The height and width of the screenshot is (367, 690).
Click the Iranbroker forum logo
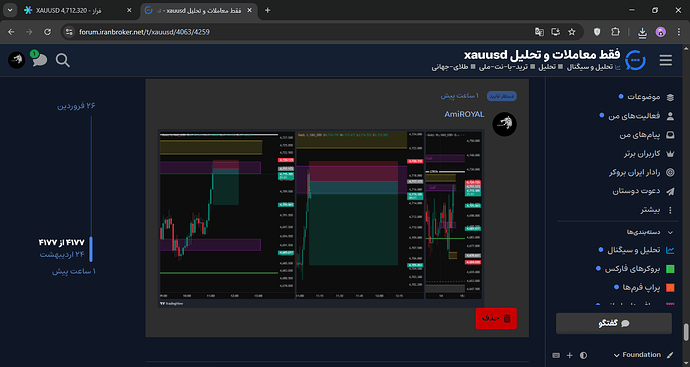tap(635, 60)
